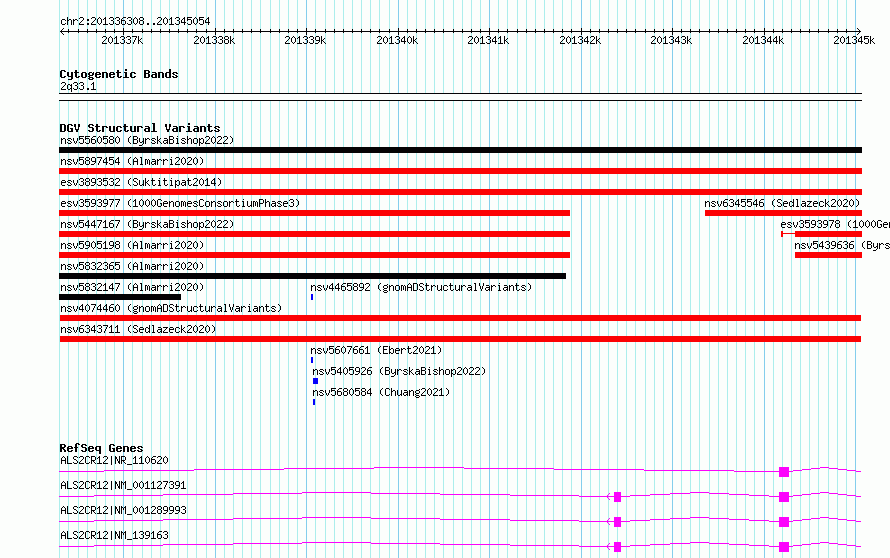Select the short black bar under nsv5832147
This screenshot has height=558, width=890.
click(x=120, y=297)
